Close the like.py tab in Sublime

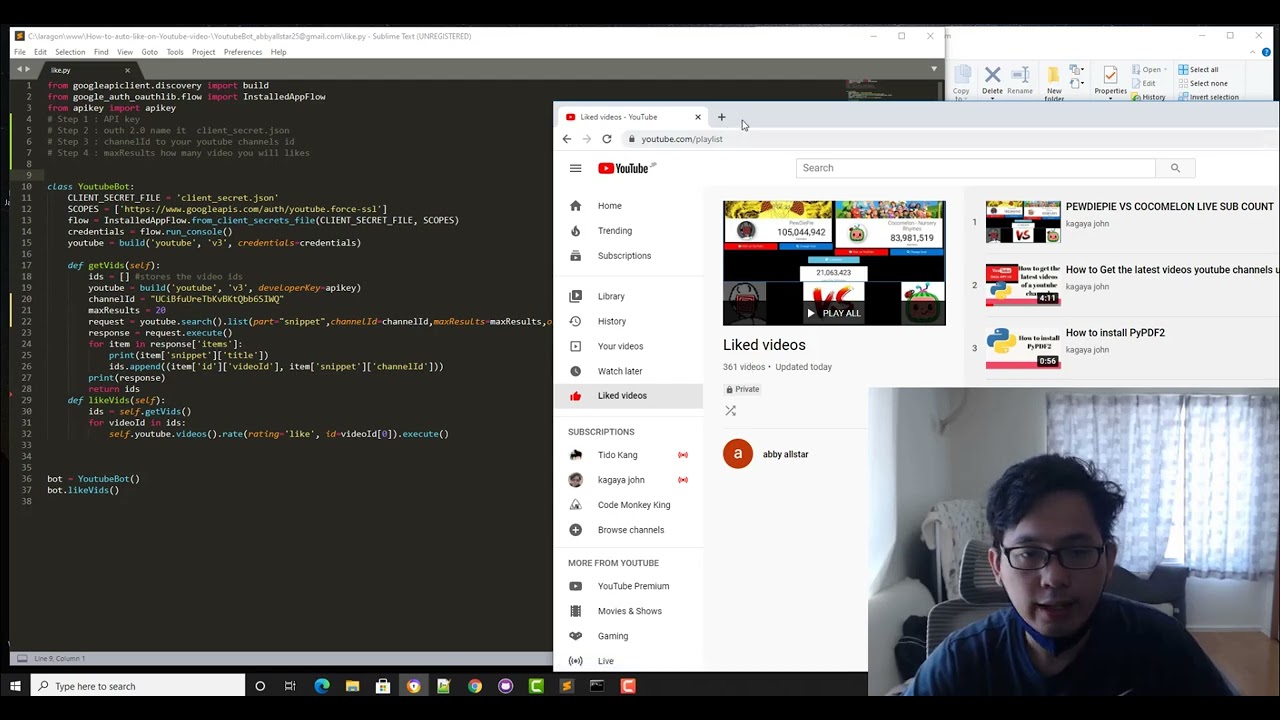coord(127,70)
